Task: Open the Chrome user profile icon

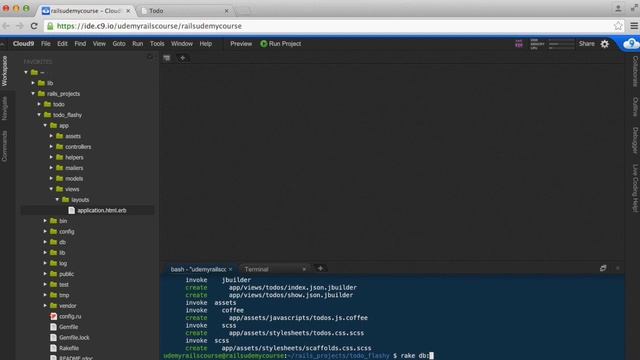Action: coord(618,8)
